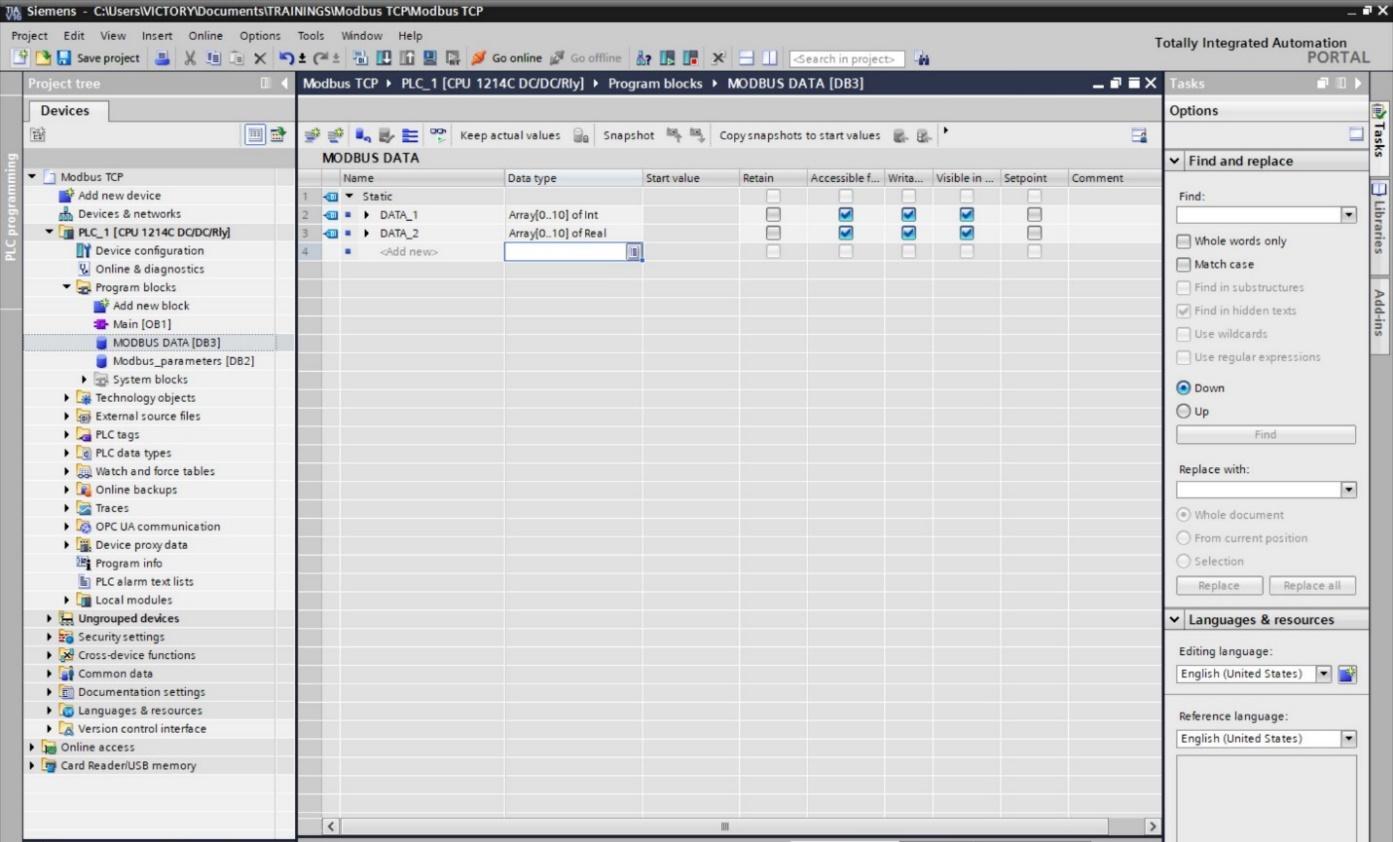Click the data type cell in Add new row

(573, 251)
